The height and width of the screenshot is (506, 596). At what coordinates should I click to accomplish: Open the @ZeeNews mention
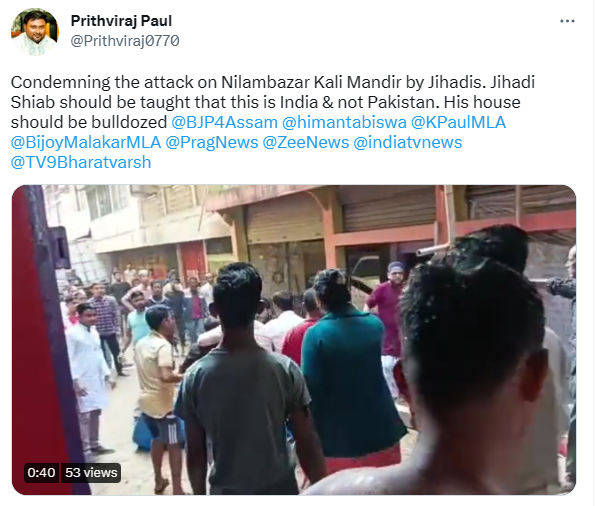click(306, 142)
